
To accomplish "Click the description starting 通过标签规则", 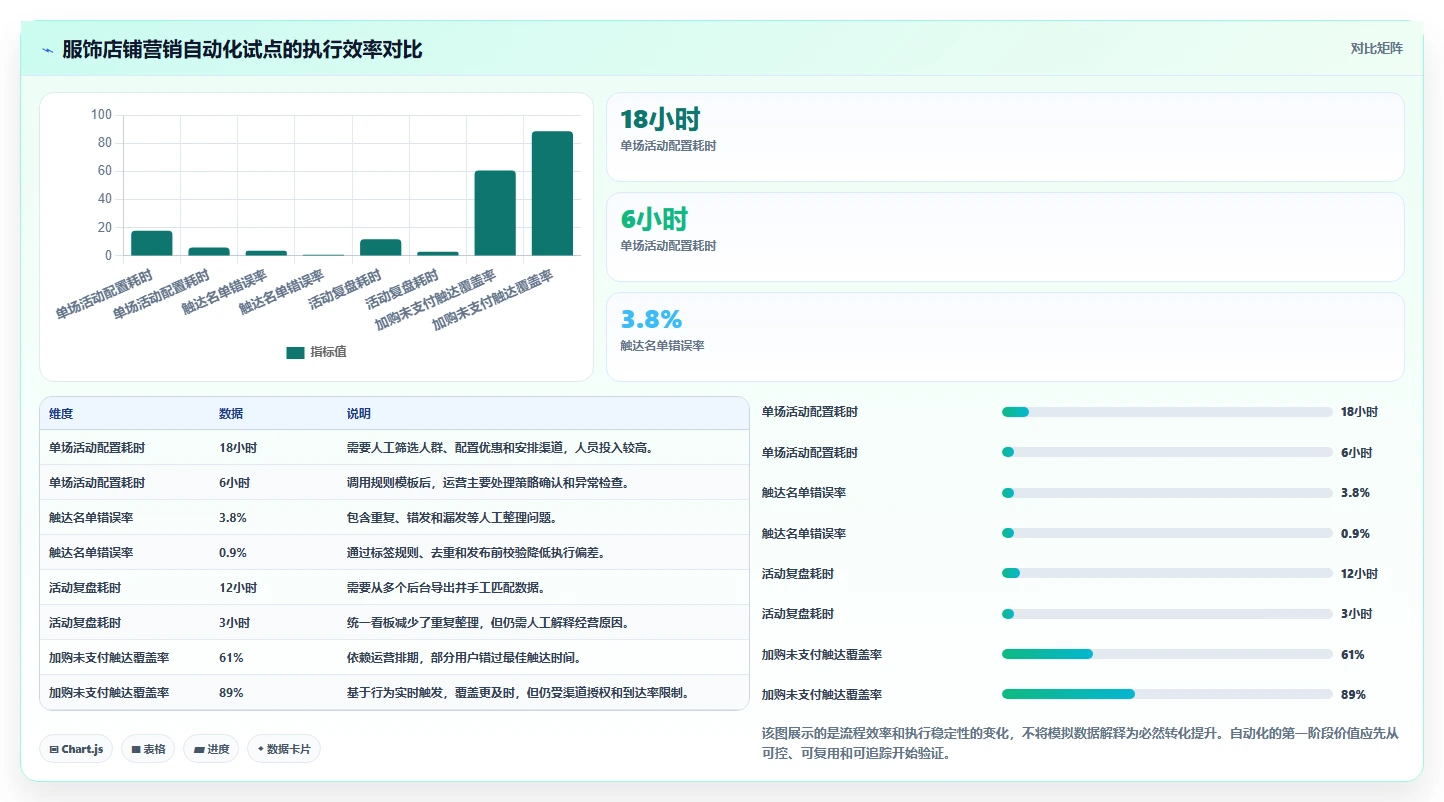I will click(x=476, y=553).
